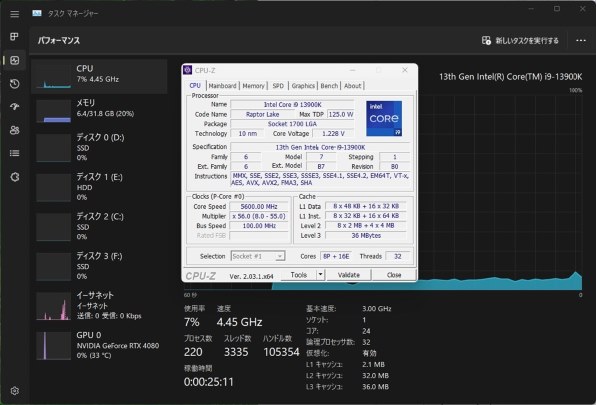Click the three-dot more options button
596x405 pixels.
(581, 40)
